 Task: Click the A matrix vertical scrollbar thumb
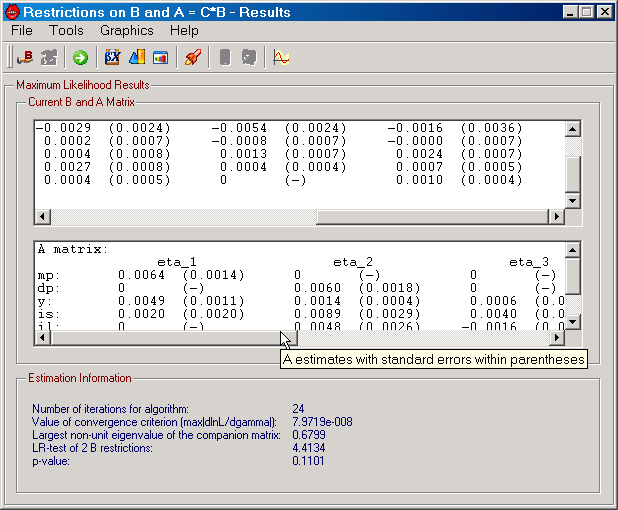pos(572,276)
